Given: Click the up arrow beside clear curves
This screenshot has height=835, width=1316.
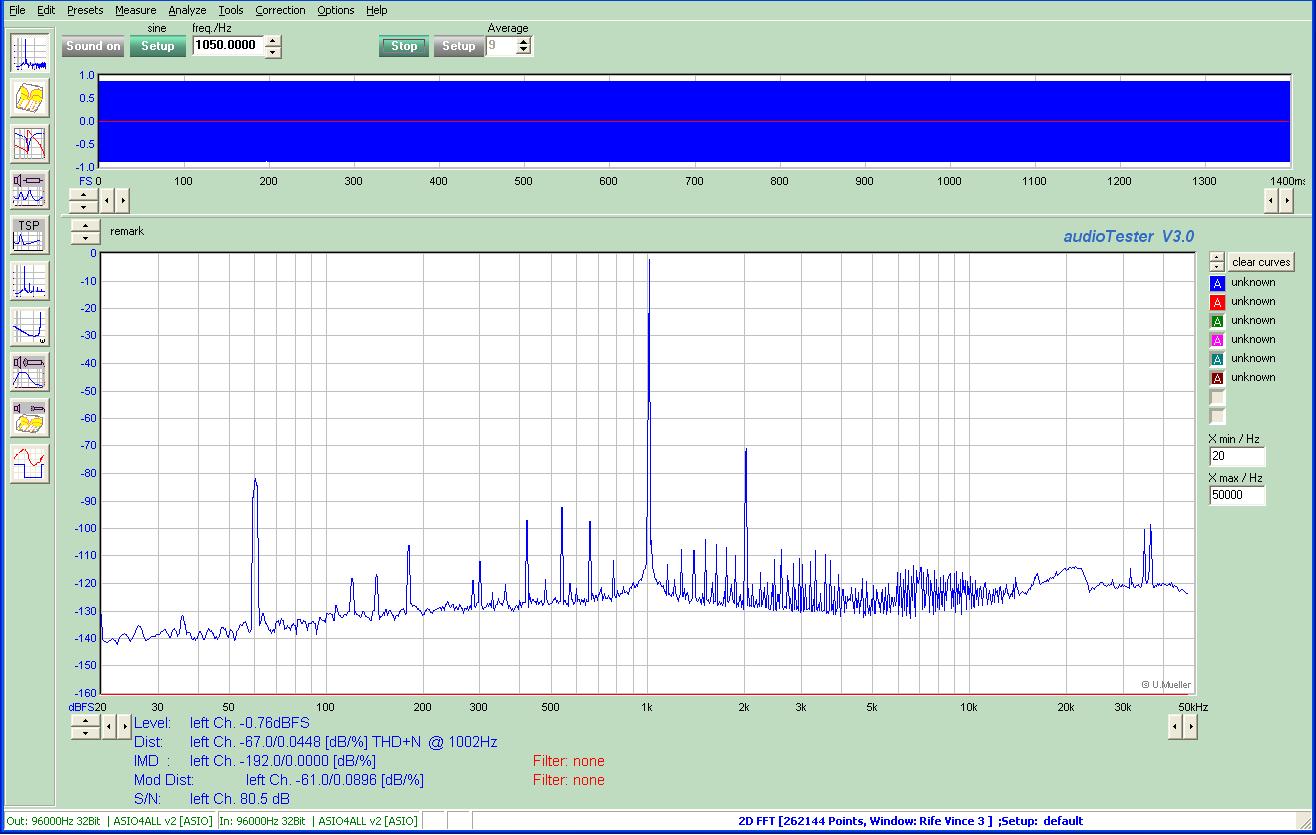Looking at the screenshot, I should point(1216,257).
